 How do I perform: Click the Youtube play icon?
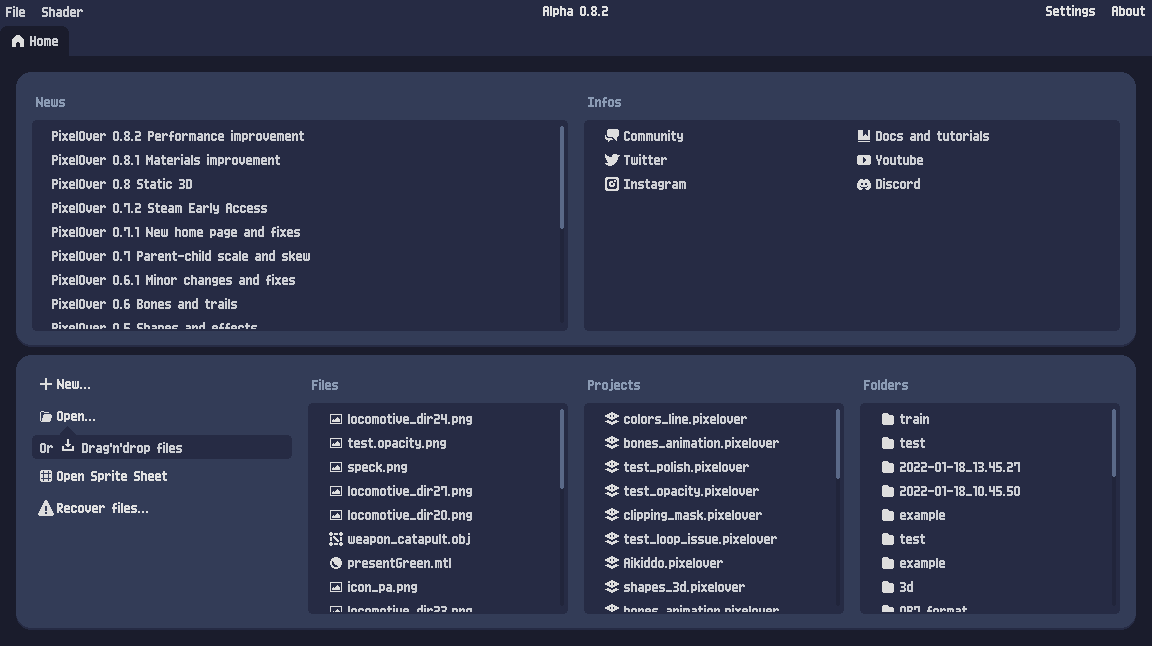[x=863, y=160]
